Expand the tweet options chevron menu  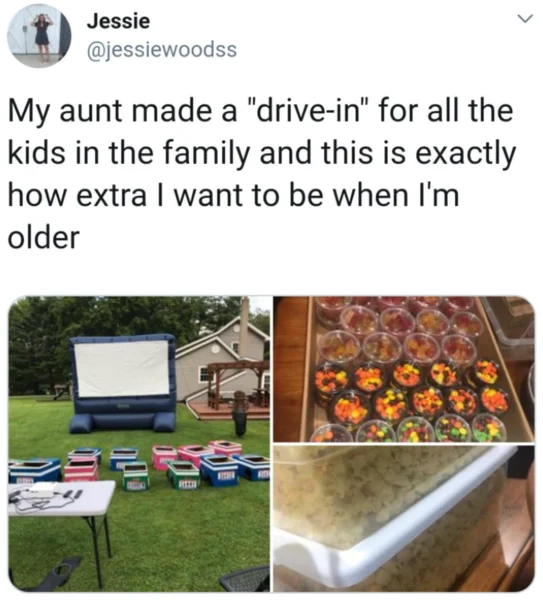525,18
